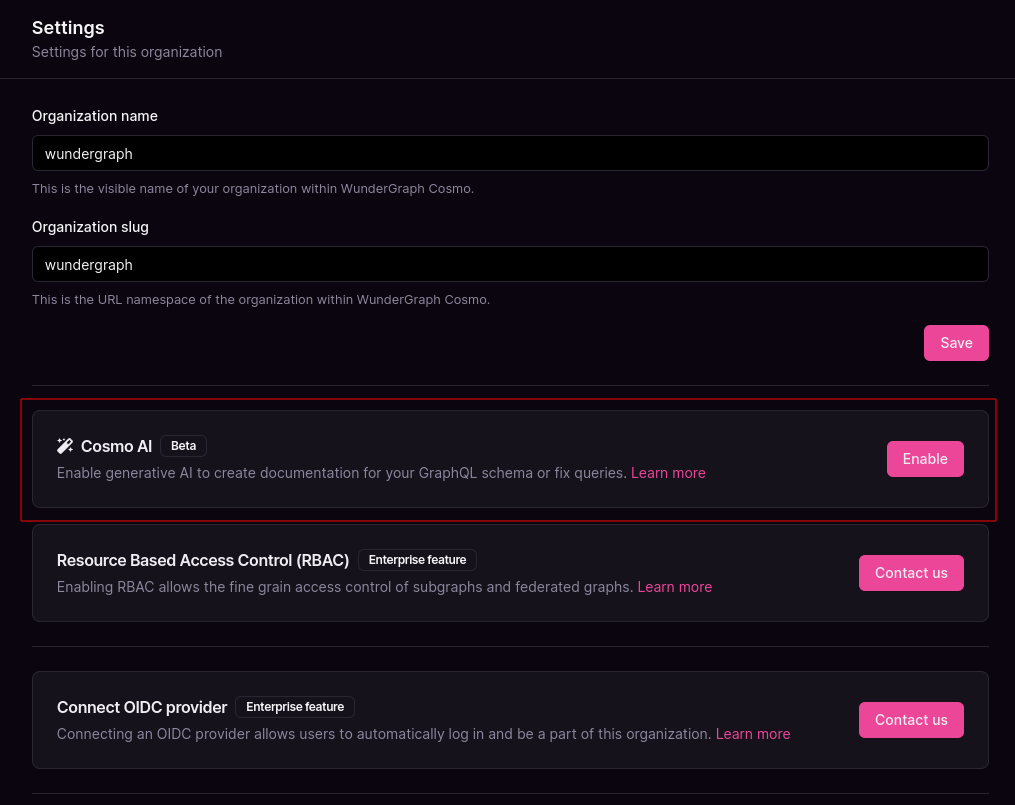Select the Organization slug text field
This screenshot has width=1015, height=805.
510,264
